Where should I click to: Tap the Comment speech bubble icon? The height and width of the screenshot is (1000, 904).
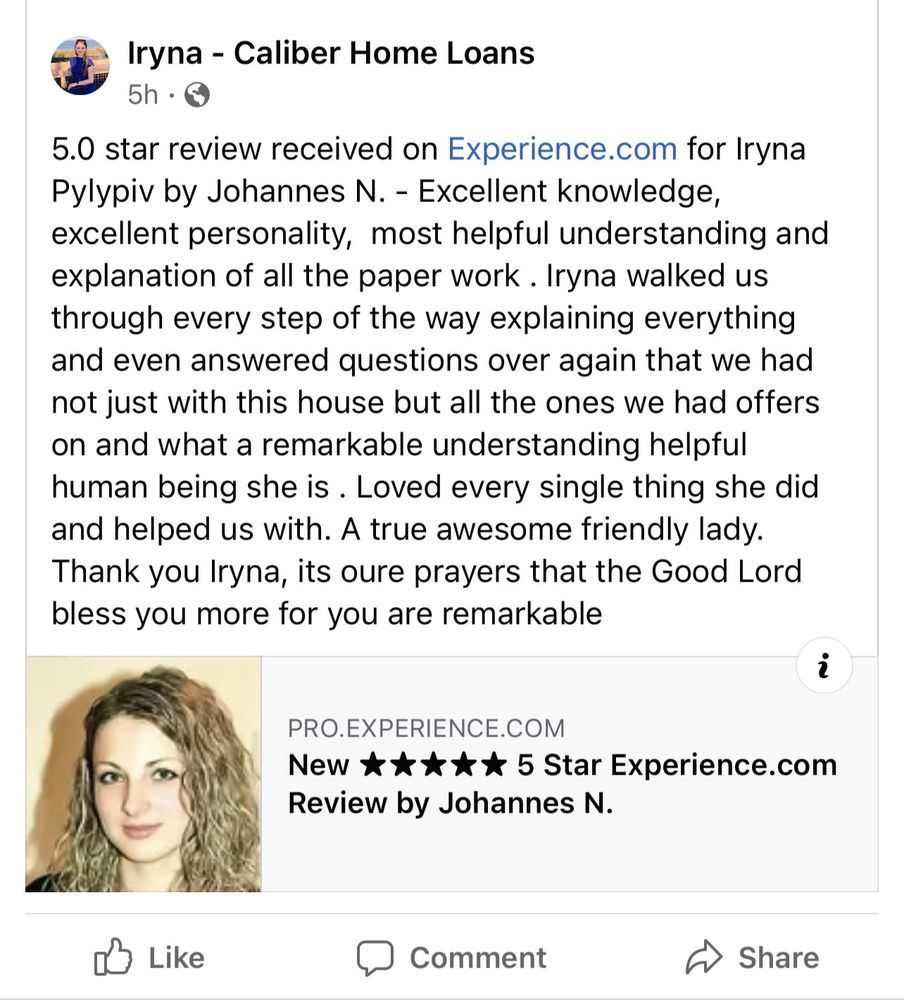pyautogui.click(x=375, y=957)
